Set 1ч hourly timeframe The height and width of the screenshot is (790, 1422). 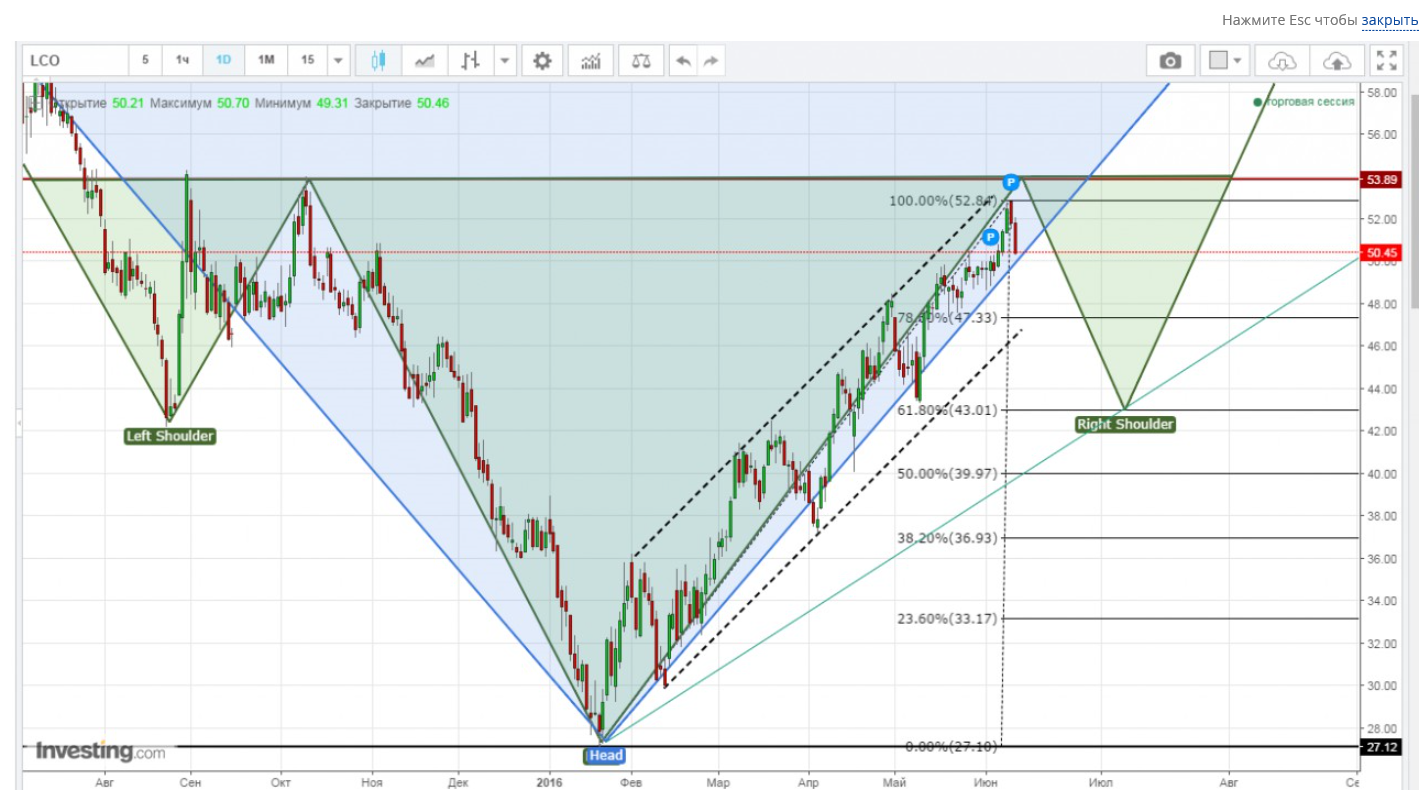[182, 60]
